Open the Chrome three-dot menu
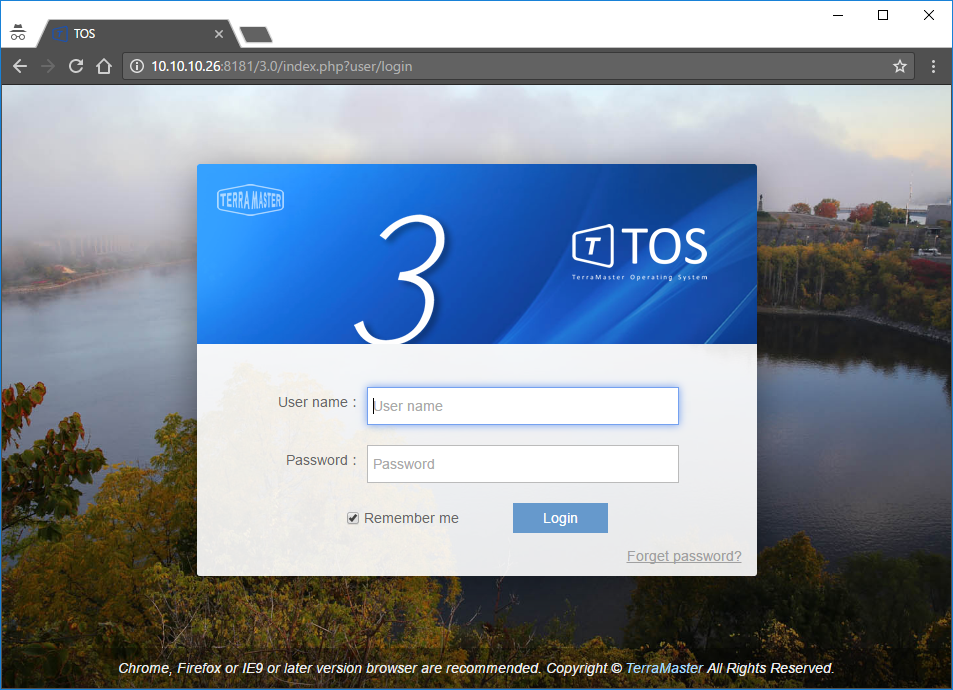Screen dimensions: 953x690 [933, 66]
